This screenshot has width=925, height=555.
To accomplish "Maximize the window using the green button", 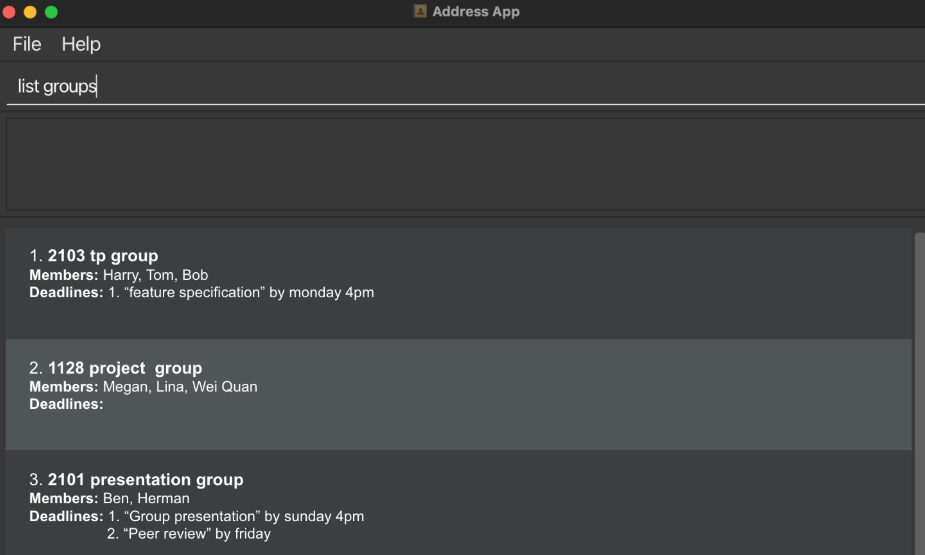I will tap(51, 12).
